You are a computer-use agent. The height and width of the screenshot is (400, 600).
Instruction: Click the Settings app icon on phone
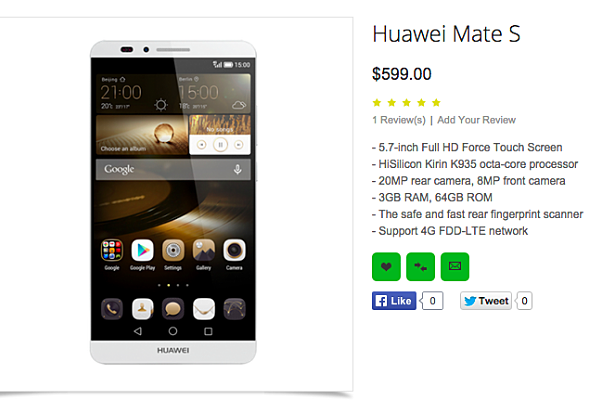pyautogui.click(x=173, y=250)
